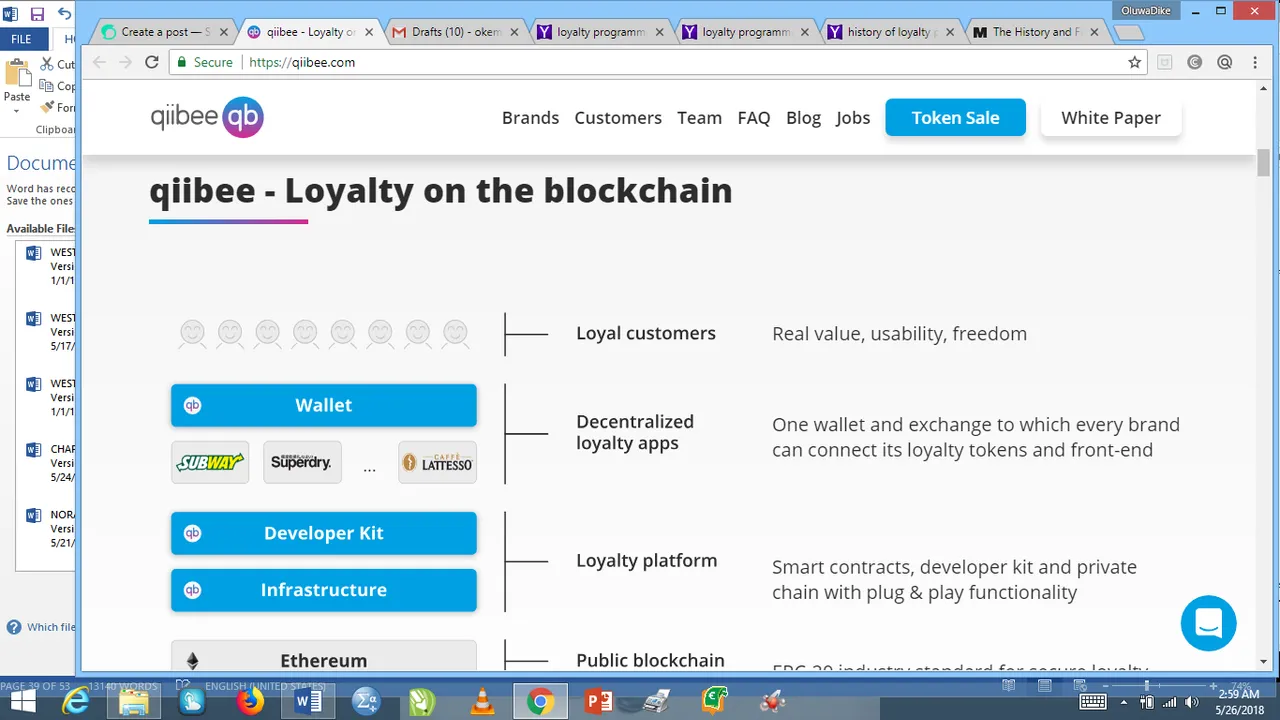Close the 'Create a post' tab

coord(223,32)
